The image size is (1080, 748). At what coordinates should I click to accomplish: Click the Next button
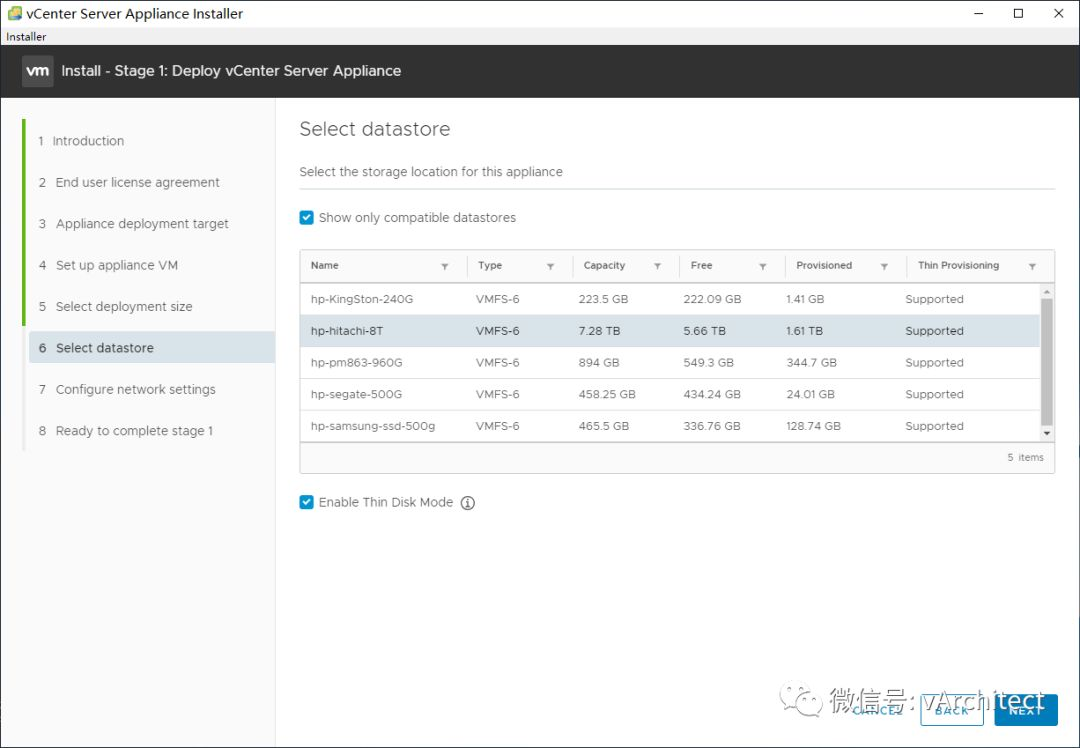coord(1026,710)
